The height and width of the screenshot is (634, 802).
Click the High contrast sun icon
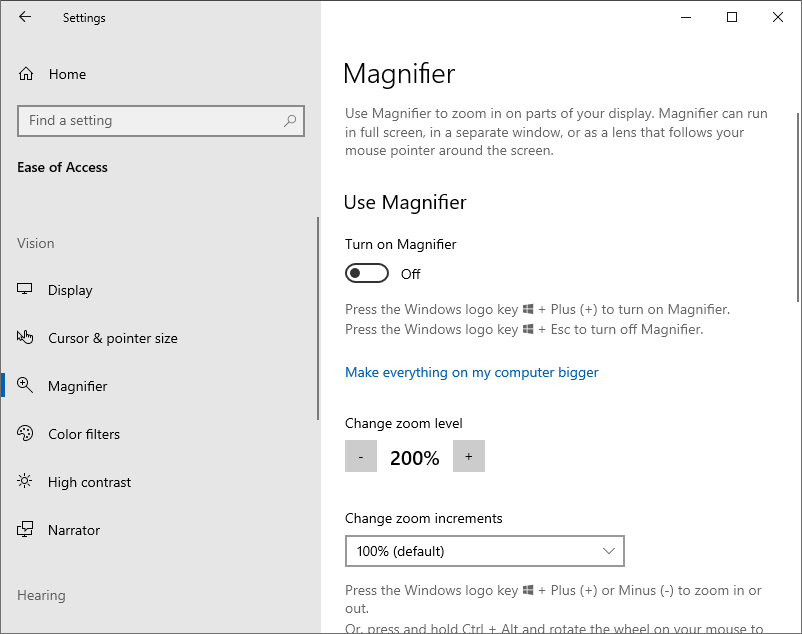pos(25,482)
